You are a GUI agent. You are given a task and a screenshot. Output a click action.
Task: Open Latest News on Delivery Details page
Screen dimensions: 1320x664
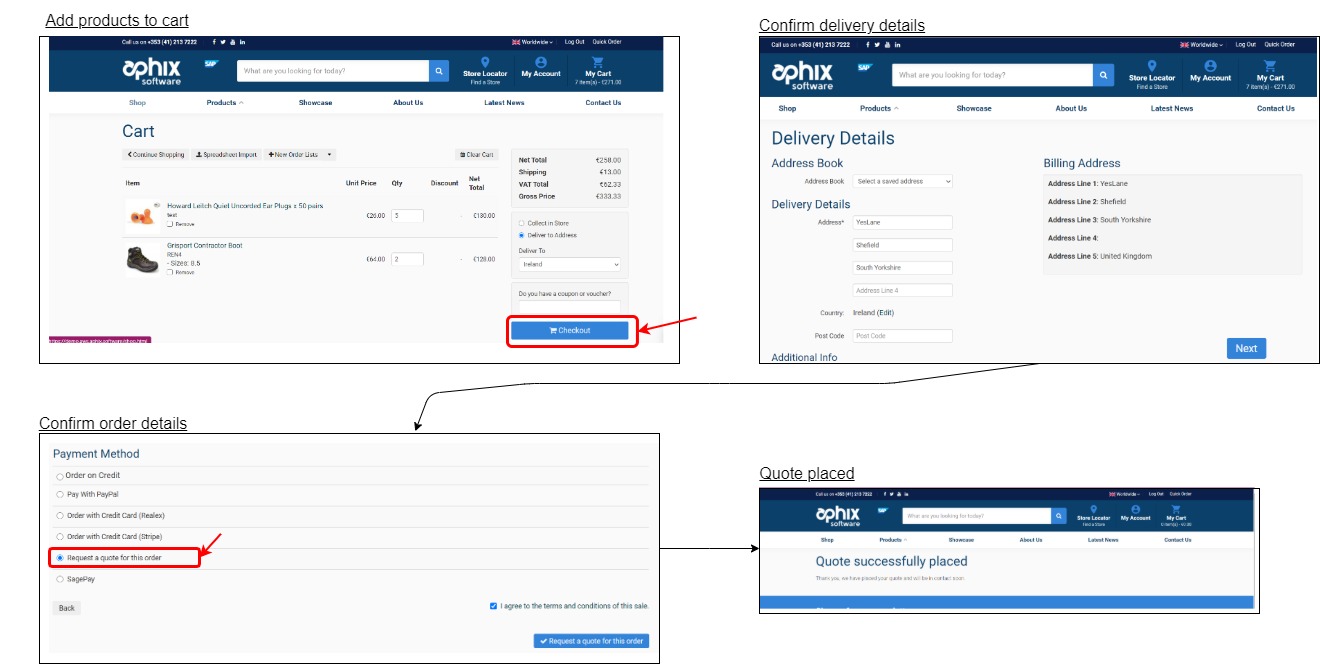coord(1171,108)
